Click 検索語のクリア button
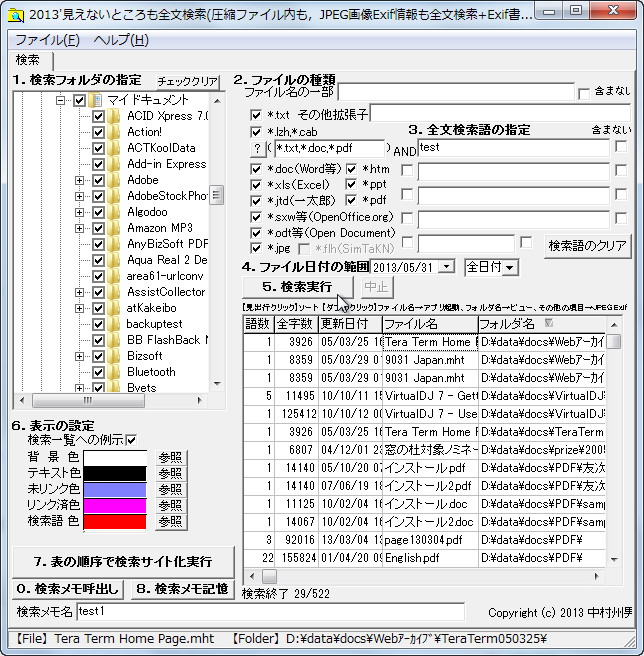 point(587,246)
